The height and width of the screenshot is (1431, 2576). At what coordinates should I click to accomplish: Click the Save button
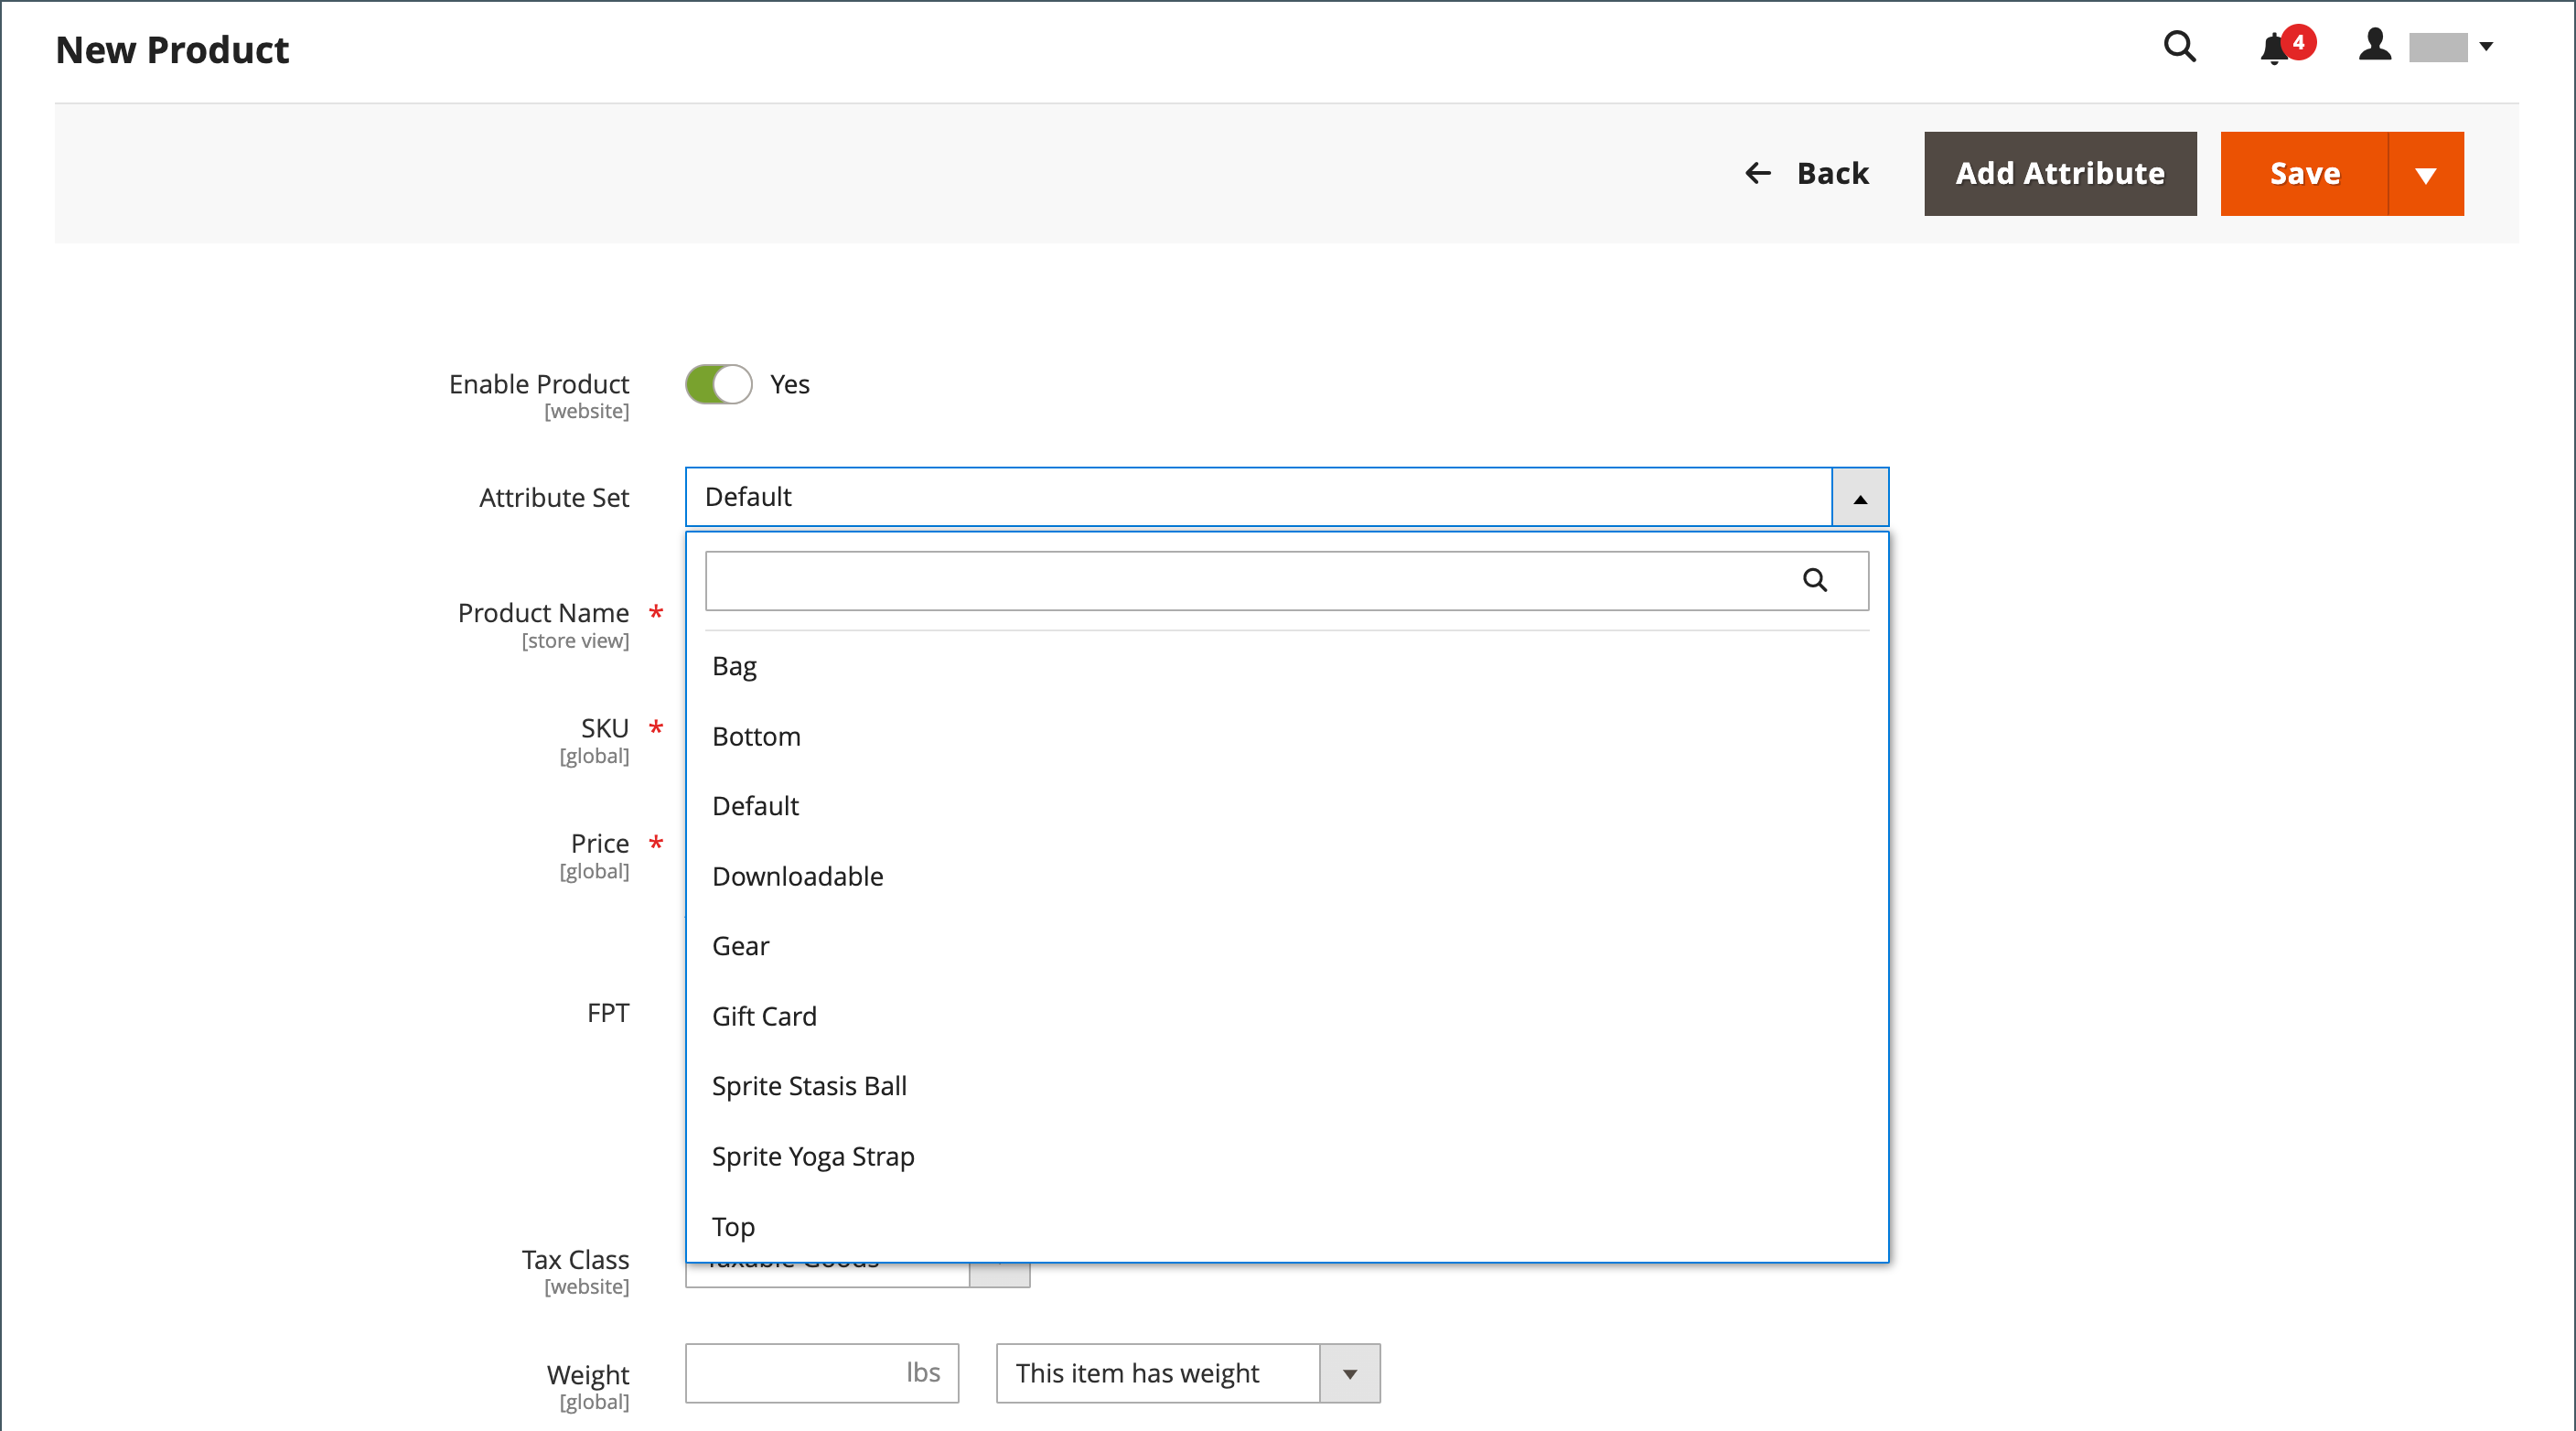2304,171
